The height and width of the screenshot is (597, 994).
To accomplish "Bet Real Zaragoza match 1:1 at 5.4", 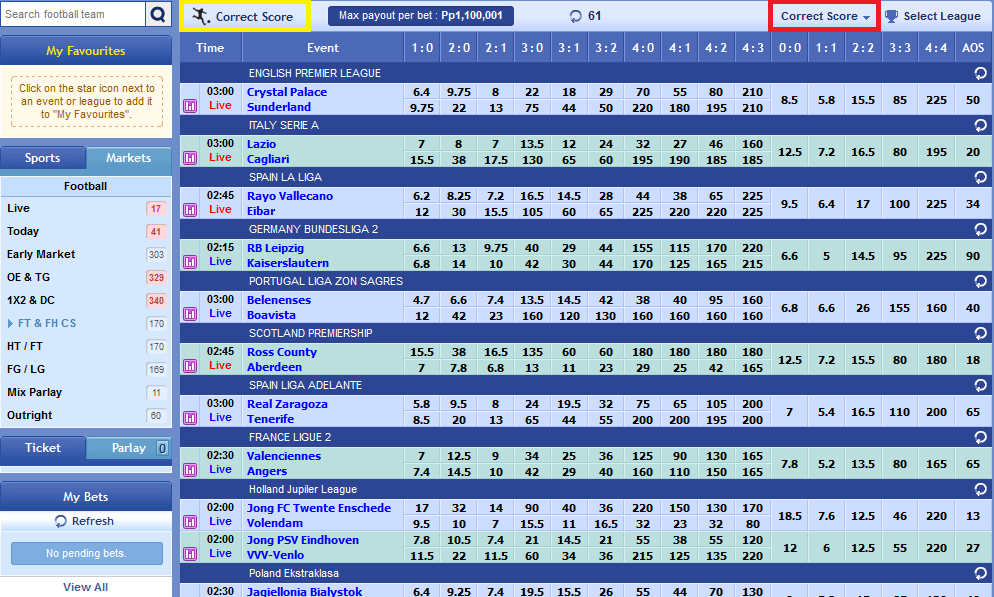I will pos(826,412).
